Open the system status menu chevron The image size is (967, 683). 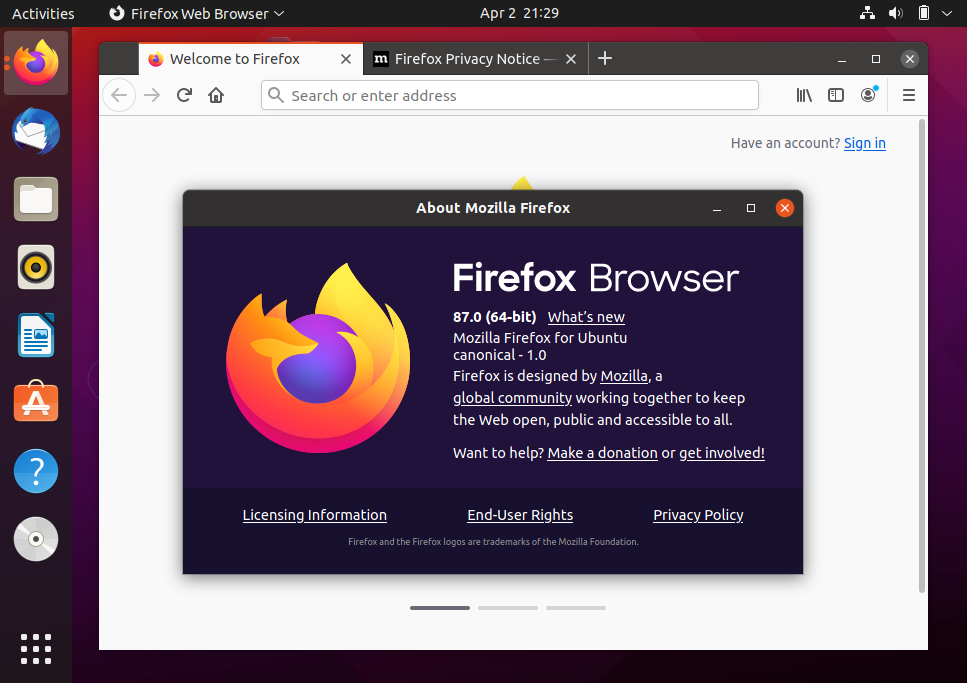click(947, 14)
